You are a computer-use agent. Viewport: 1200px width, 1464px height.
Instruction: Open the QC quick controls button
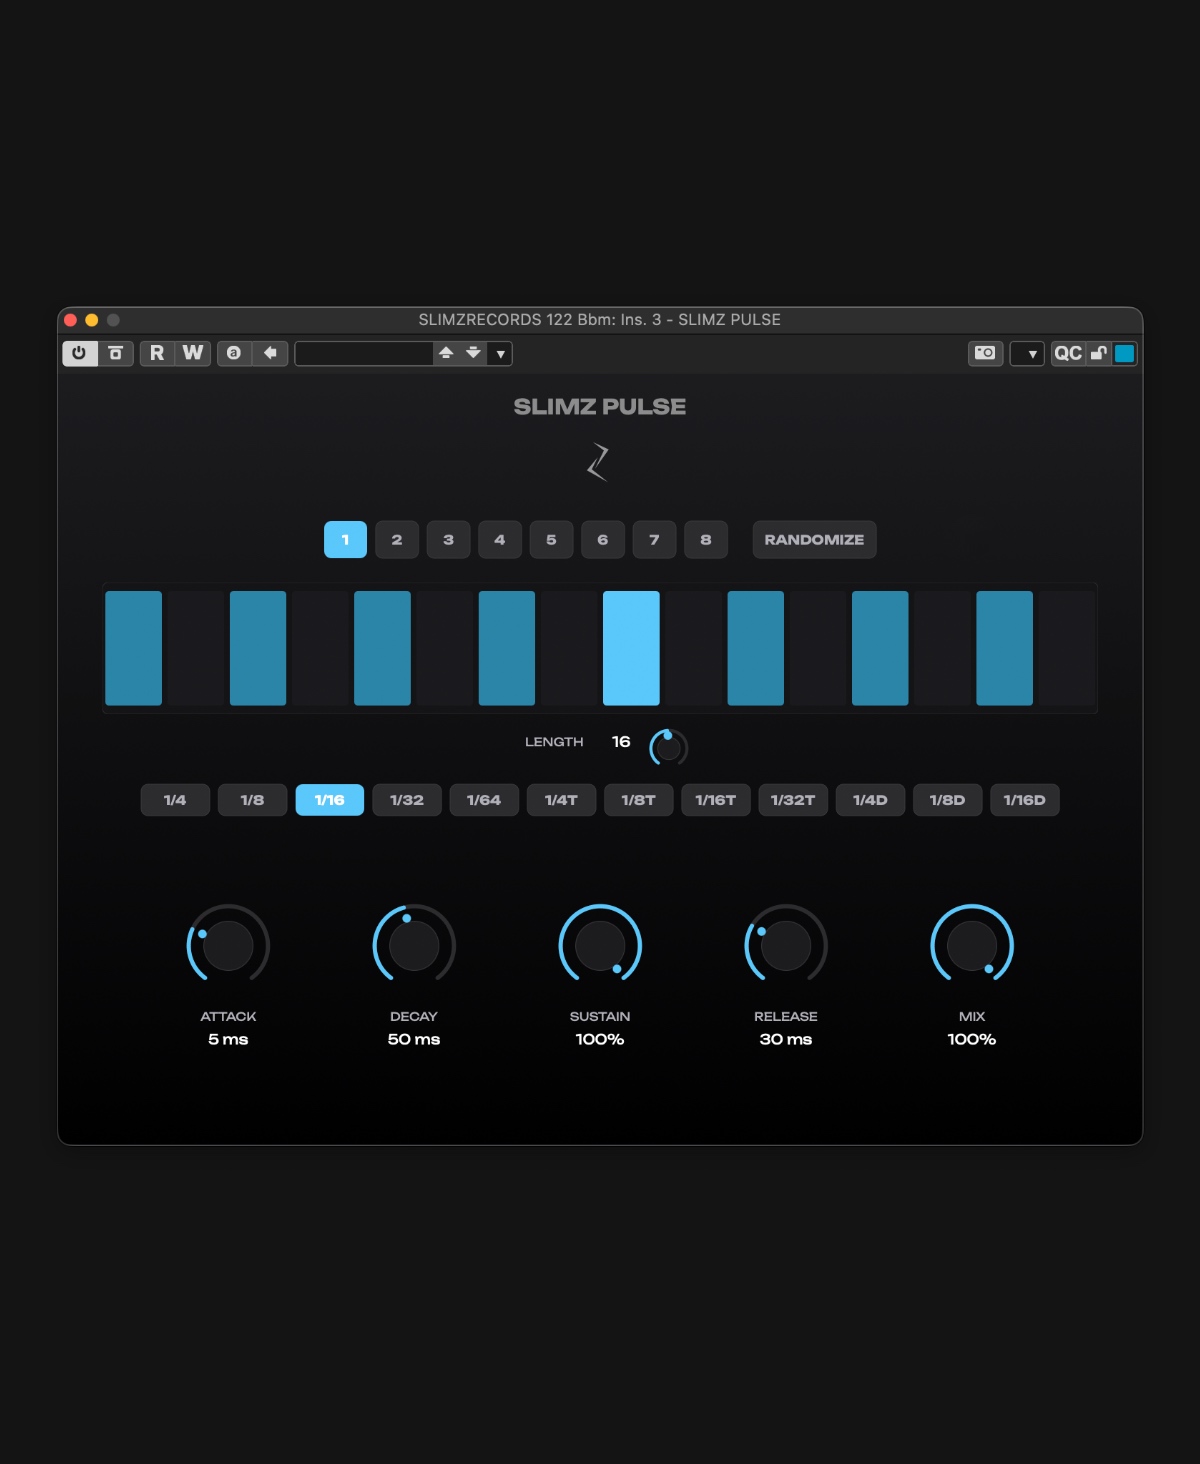coord(1068,353)
